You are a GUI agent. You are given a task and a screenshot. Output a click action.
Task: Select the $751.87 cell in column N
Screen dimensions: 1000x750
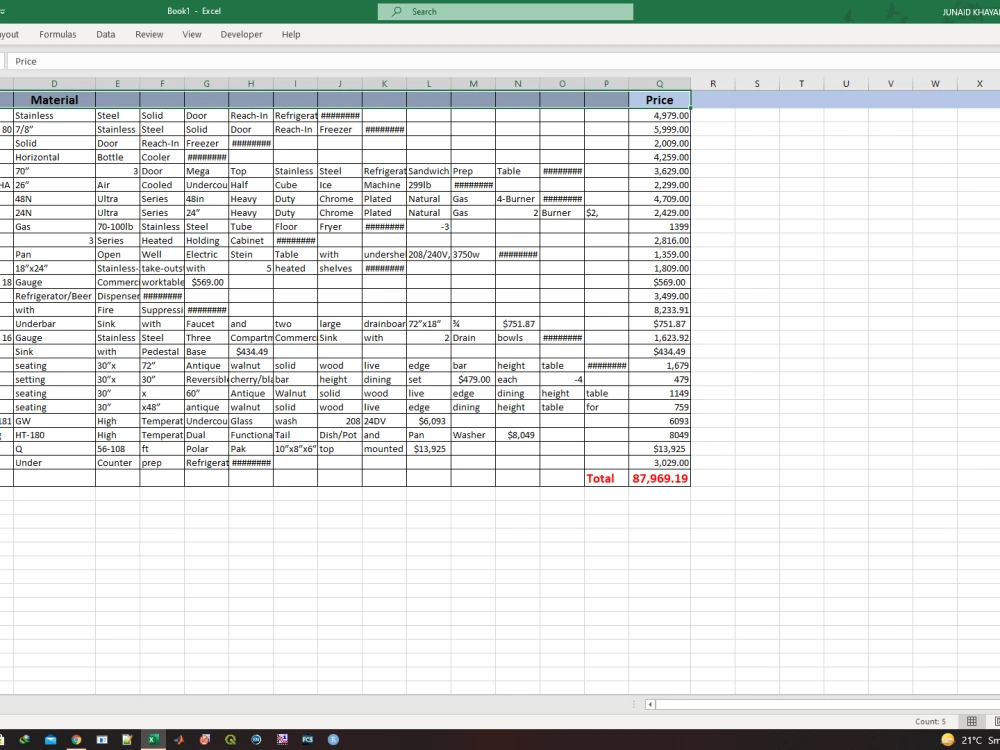point(517,324)
